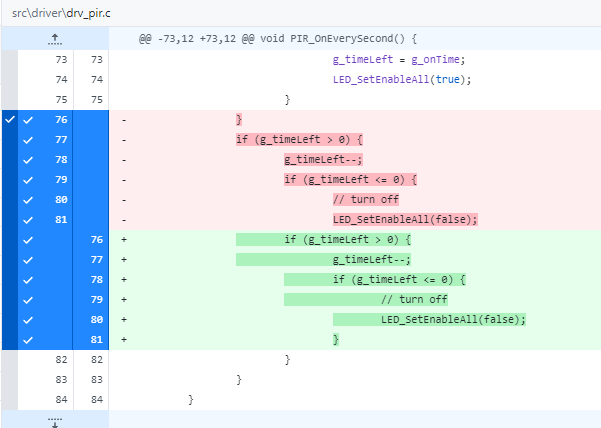Click the closing brace code on line 84

pyautogui.click(x=190, y=400)
